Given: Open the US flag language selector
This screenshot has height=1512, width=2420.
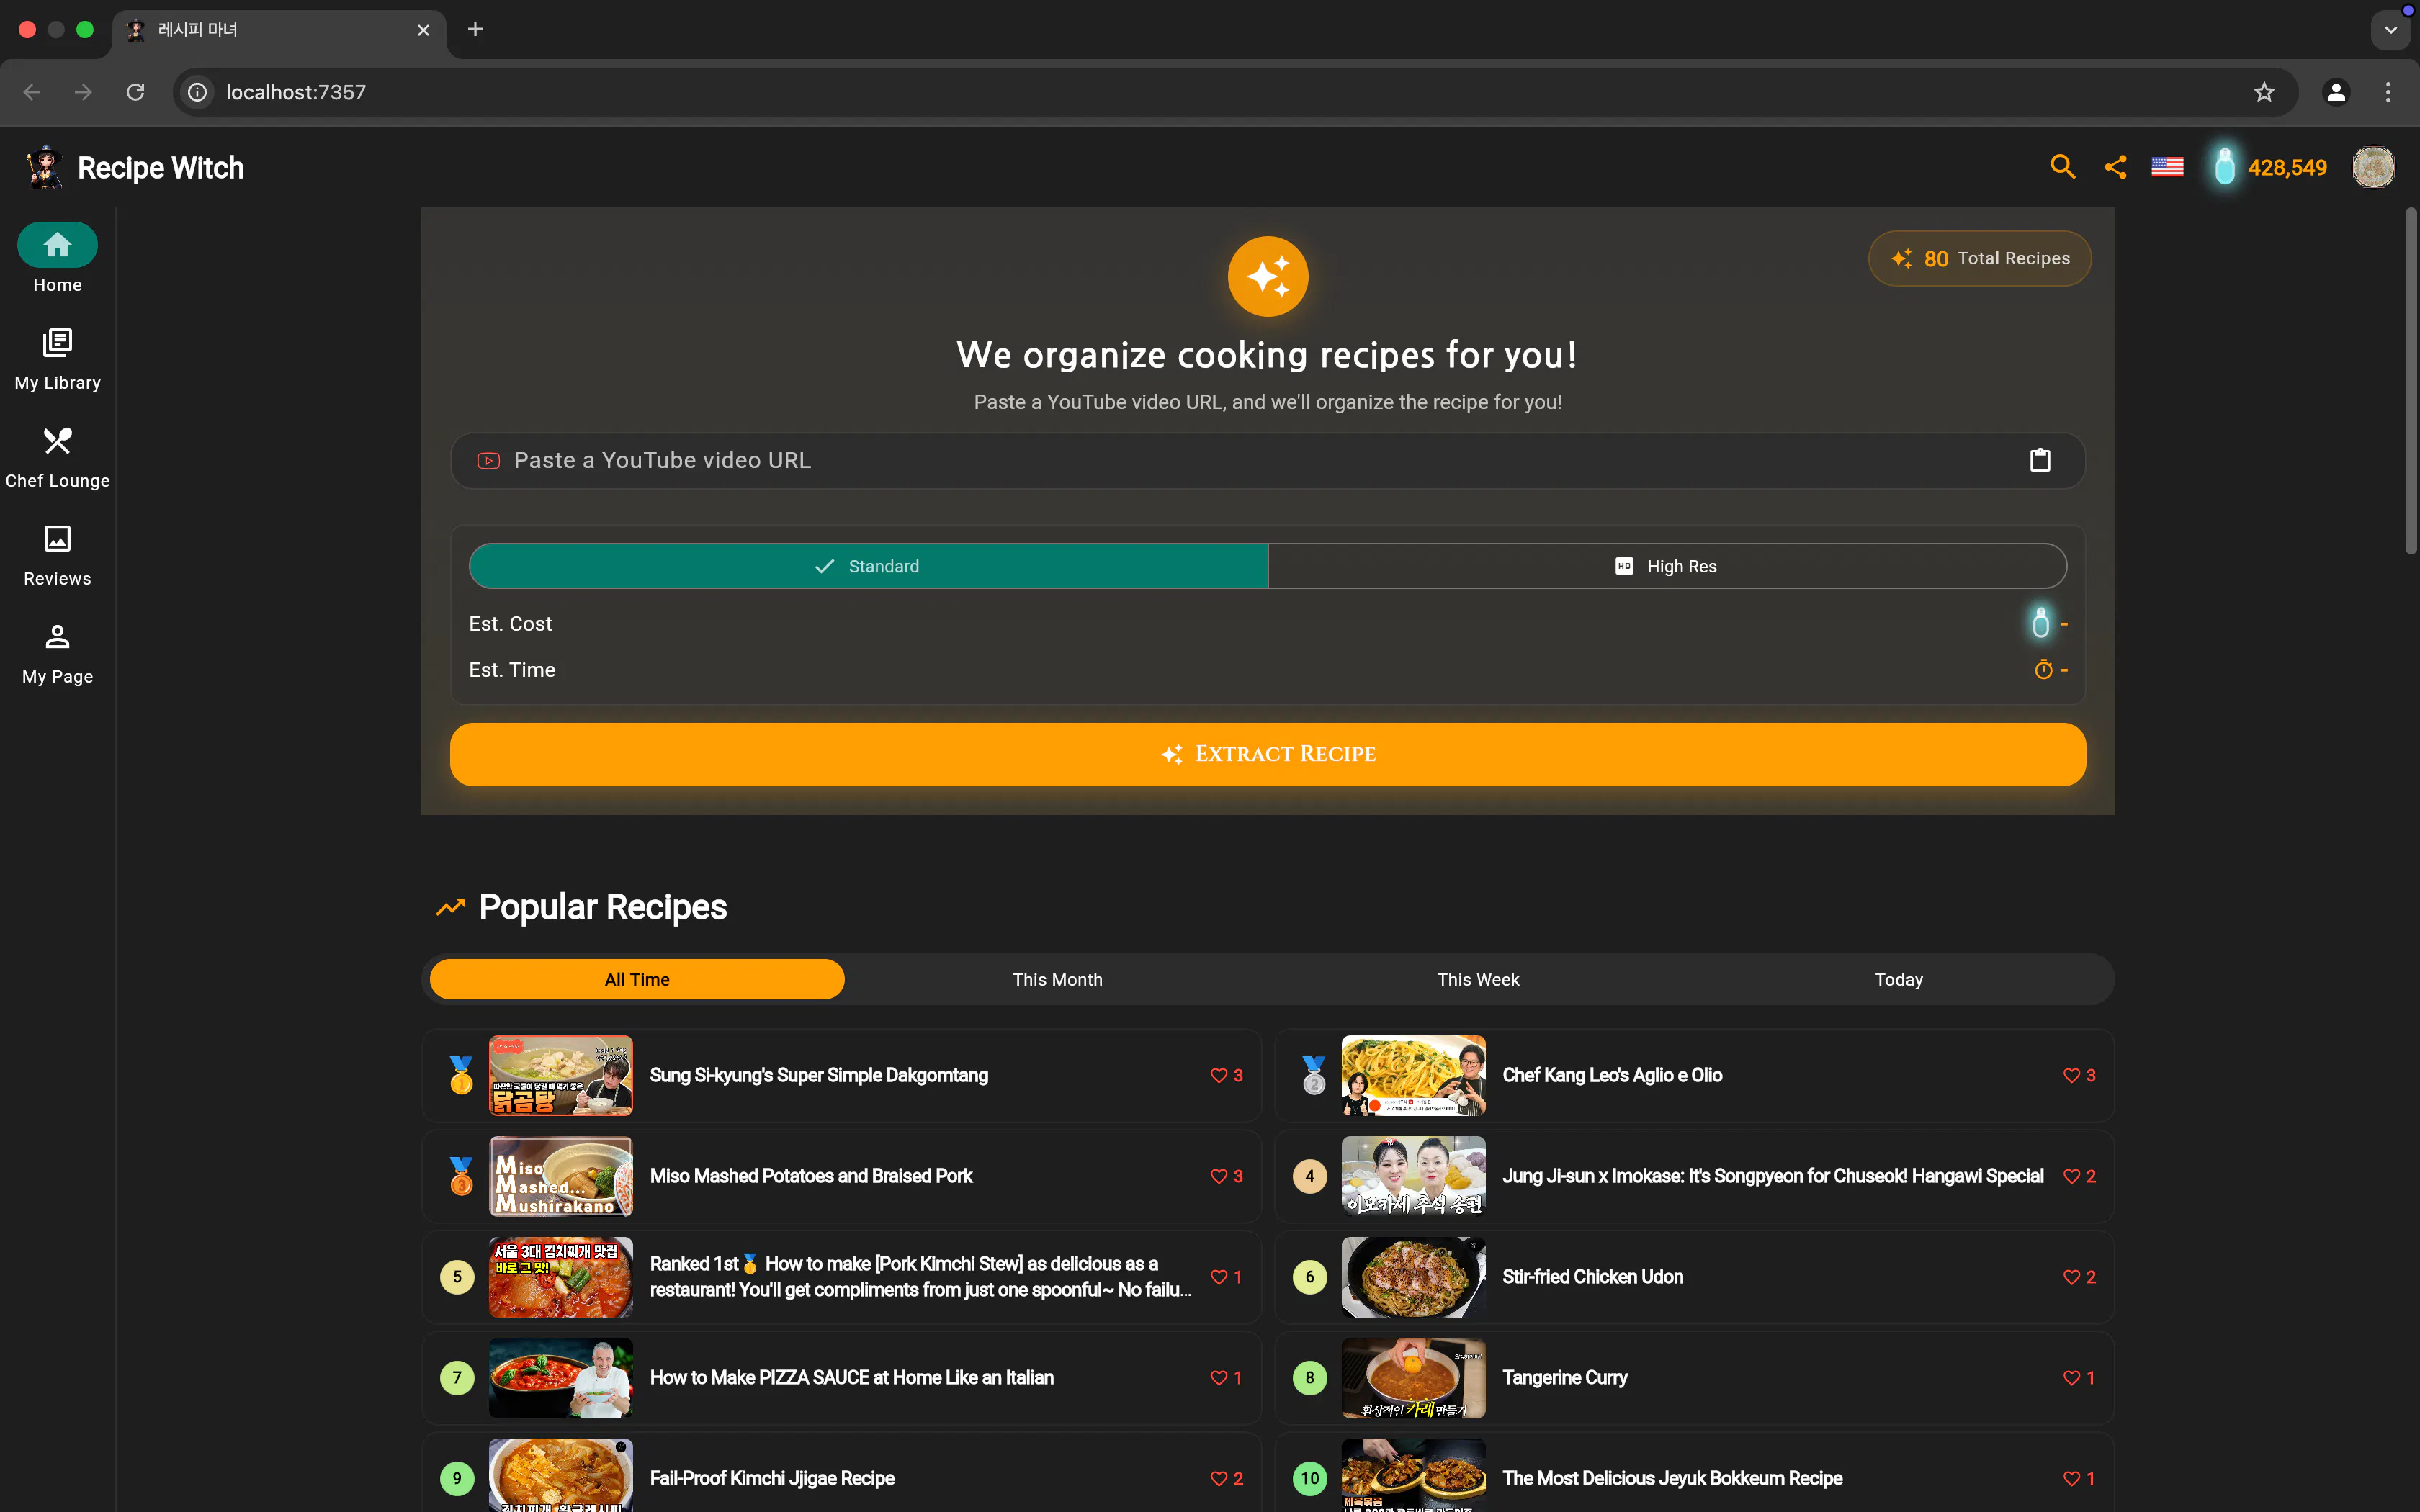Looking at the screenshot, I should pyautogui.click(x=2167, y=167).
